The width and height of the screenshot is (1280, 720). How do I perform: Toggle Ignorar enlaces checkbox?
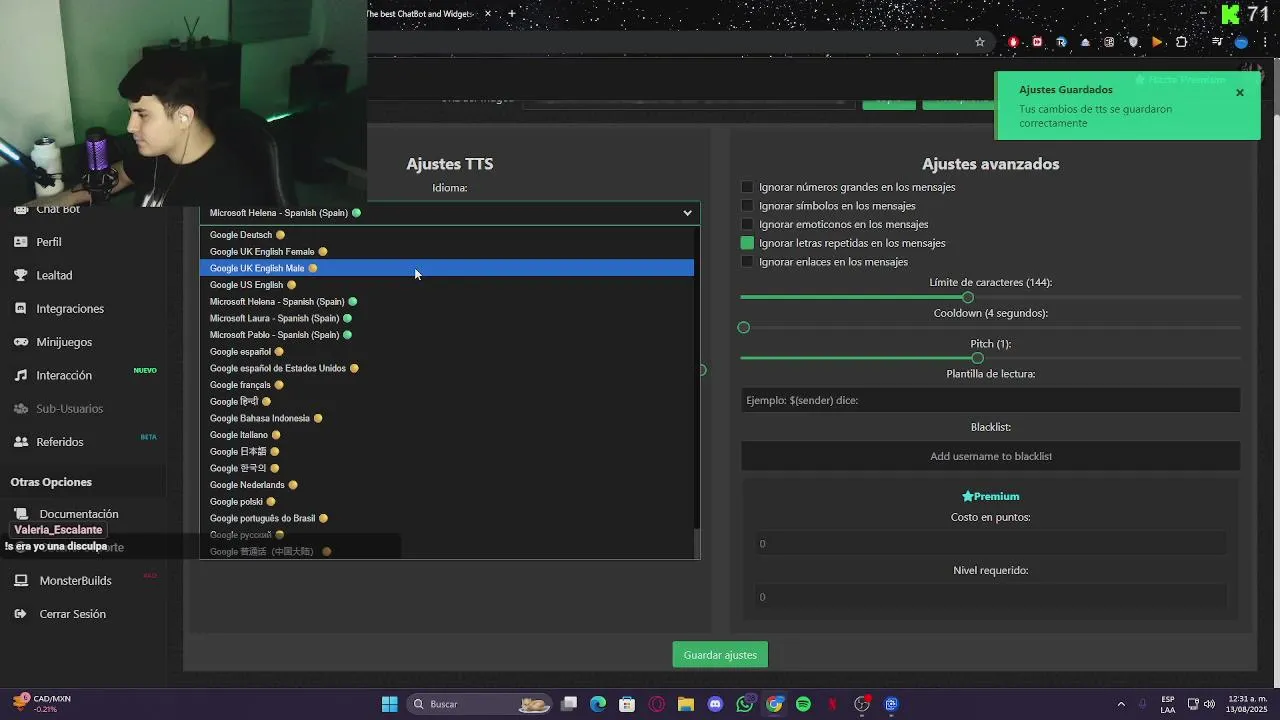pyautogui.click(x=747, y=262)
